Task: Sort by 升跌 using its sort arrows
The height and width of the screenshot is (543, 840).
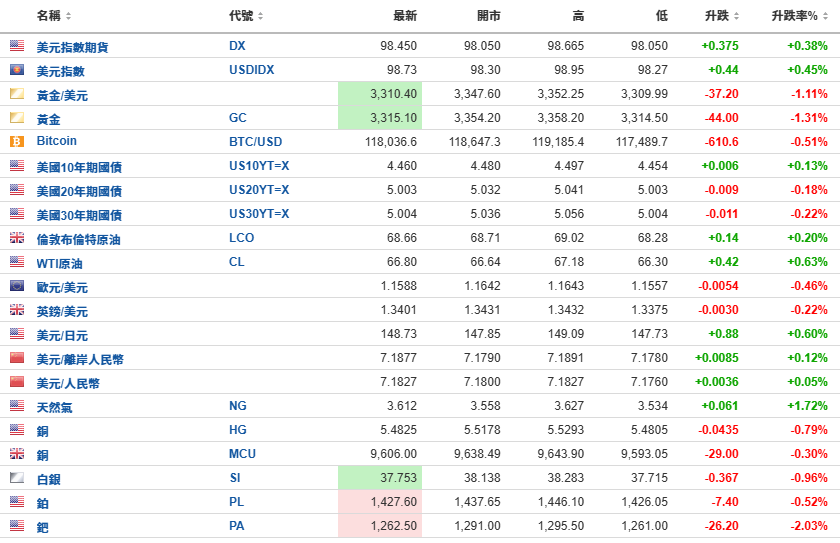Action: click(736, 16)
